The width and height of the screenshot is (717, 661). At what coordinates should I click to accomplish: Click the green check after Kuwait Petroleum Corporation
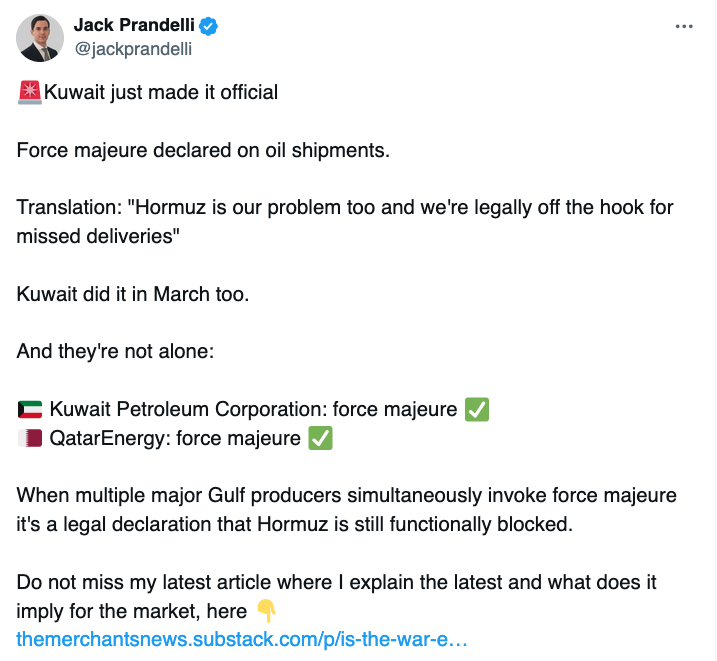click(477, 409)
